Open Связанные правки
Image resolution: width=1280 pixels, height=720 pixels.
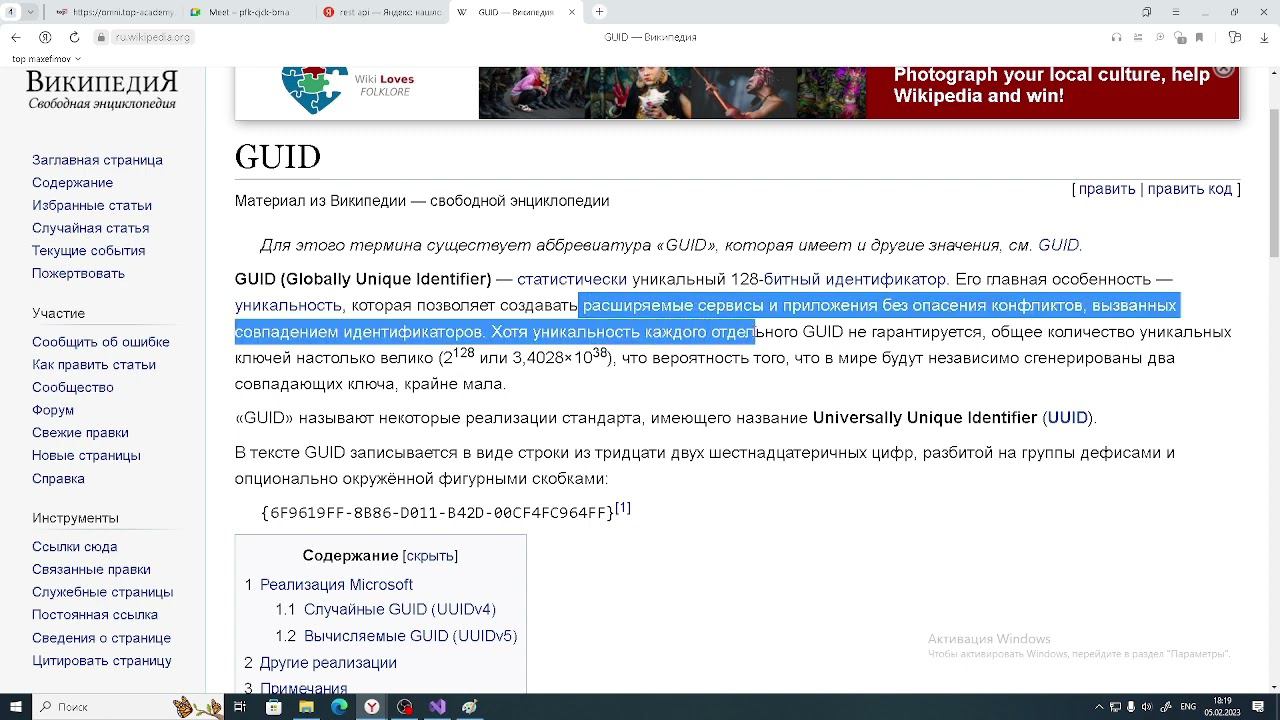point(91,570)
